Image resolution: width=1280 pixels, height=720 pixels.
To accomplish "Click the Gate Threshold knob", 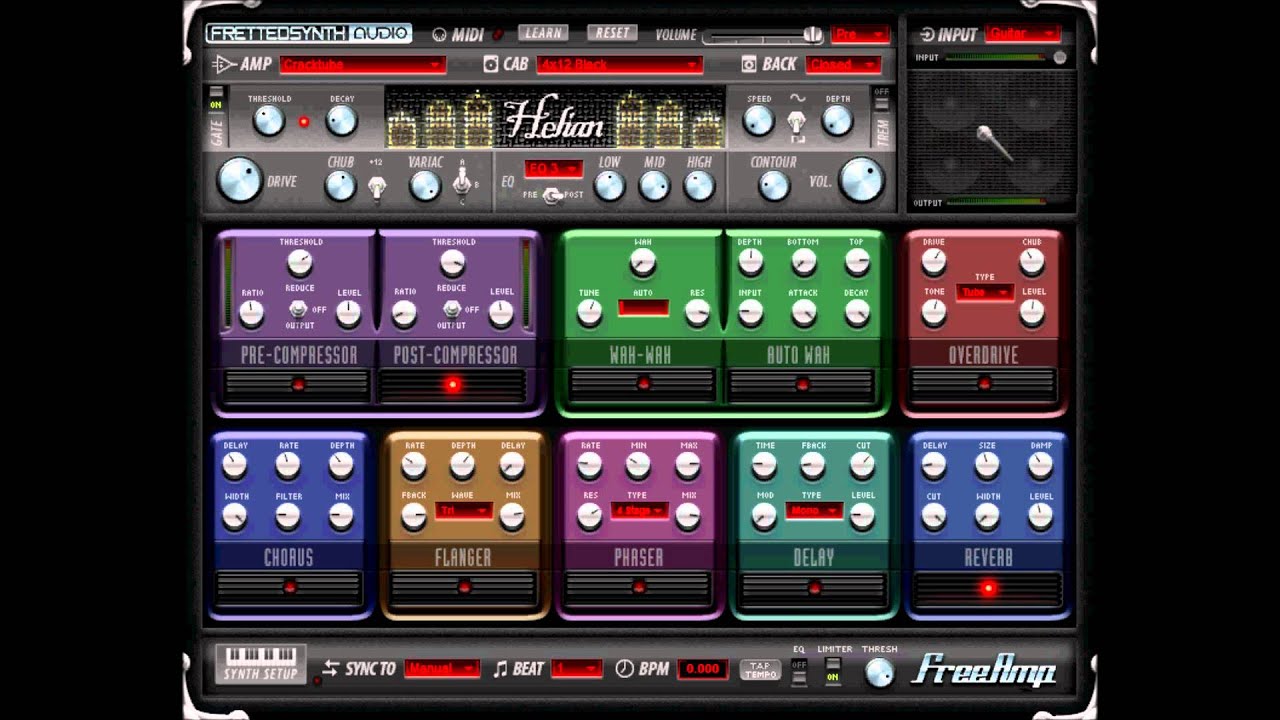I will point(268,121).
